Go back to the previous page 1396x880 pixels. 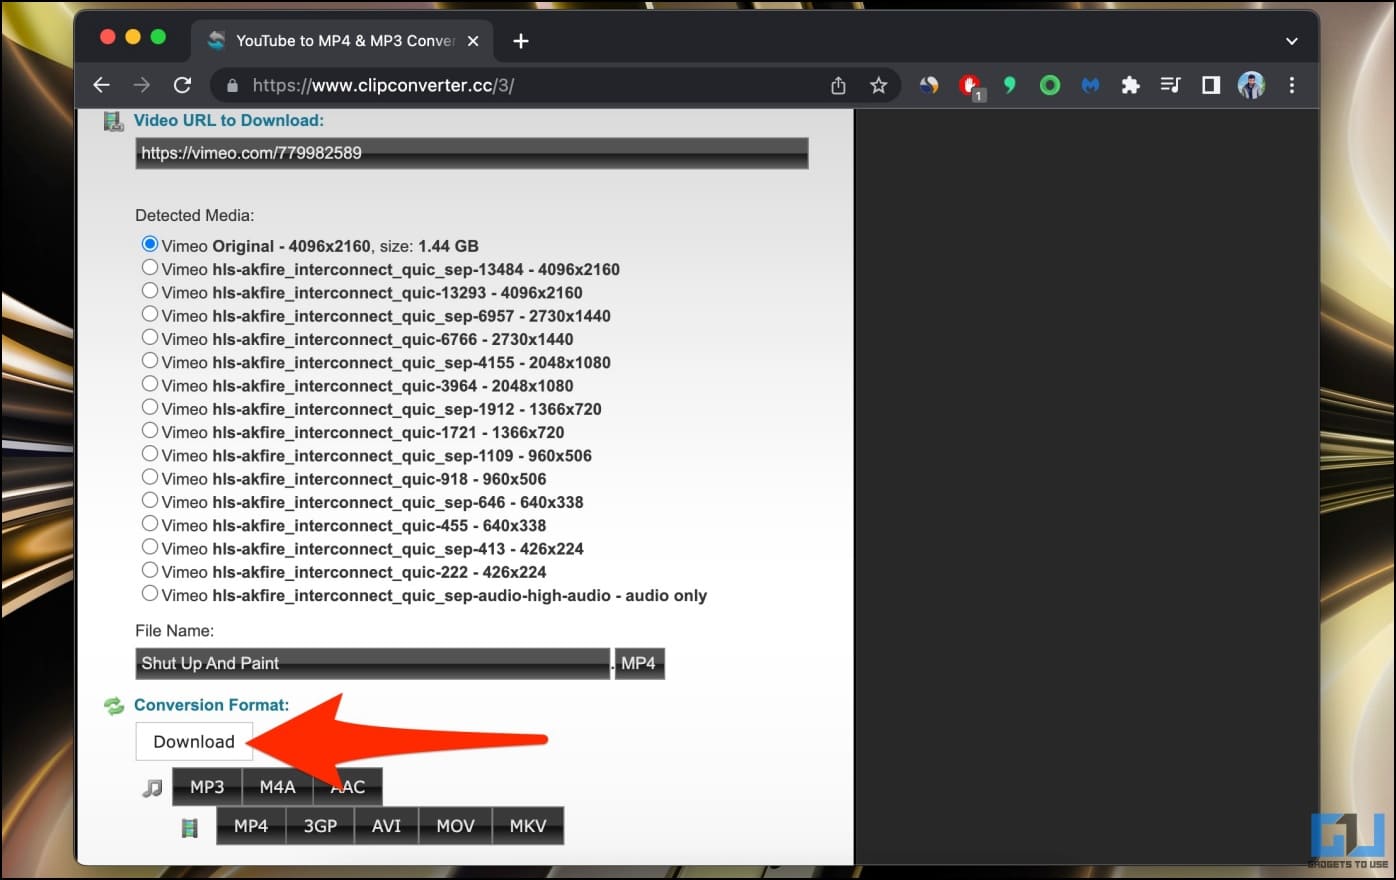click(x=101, y=85)
